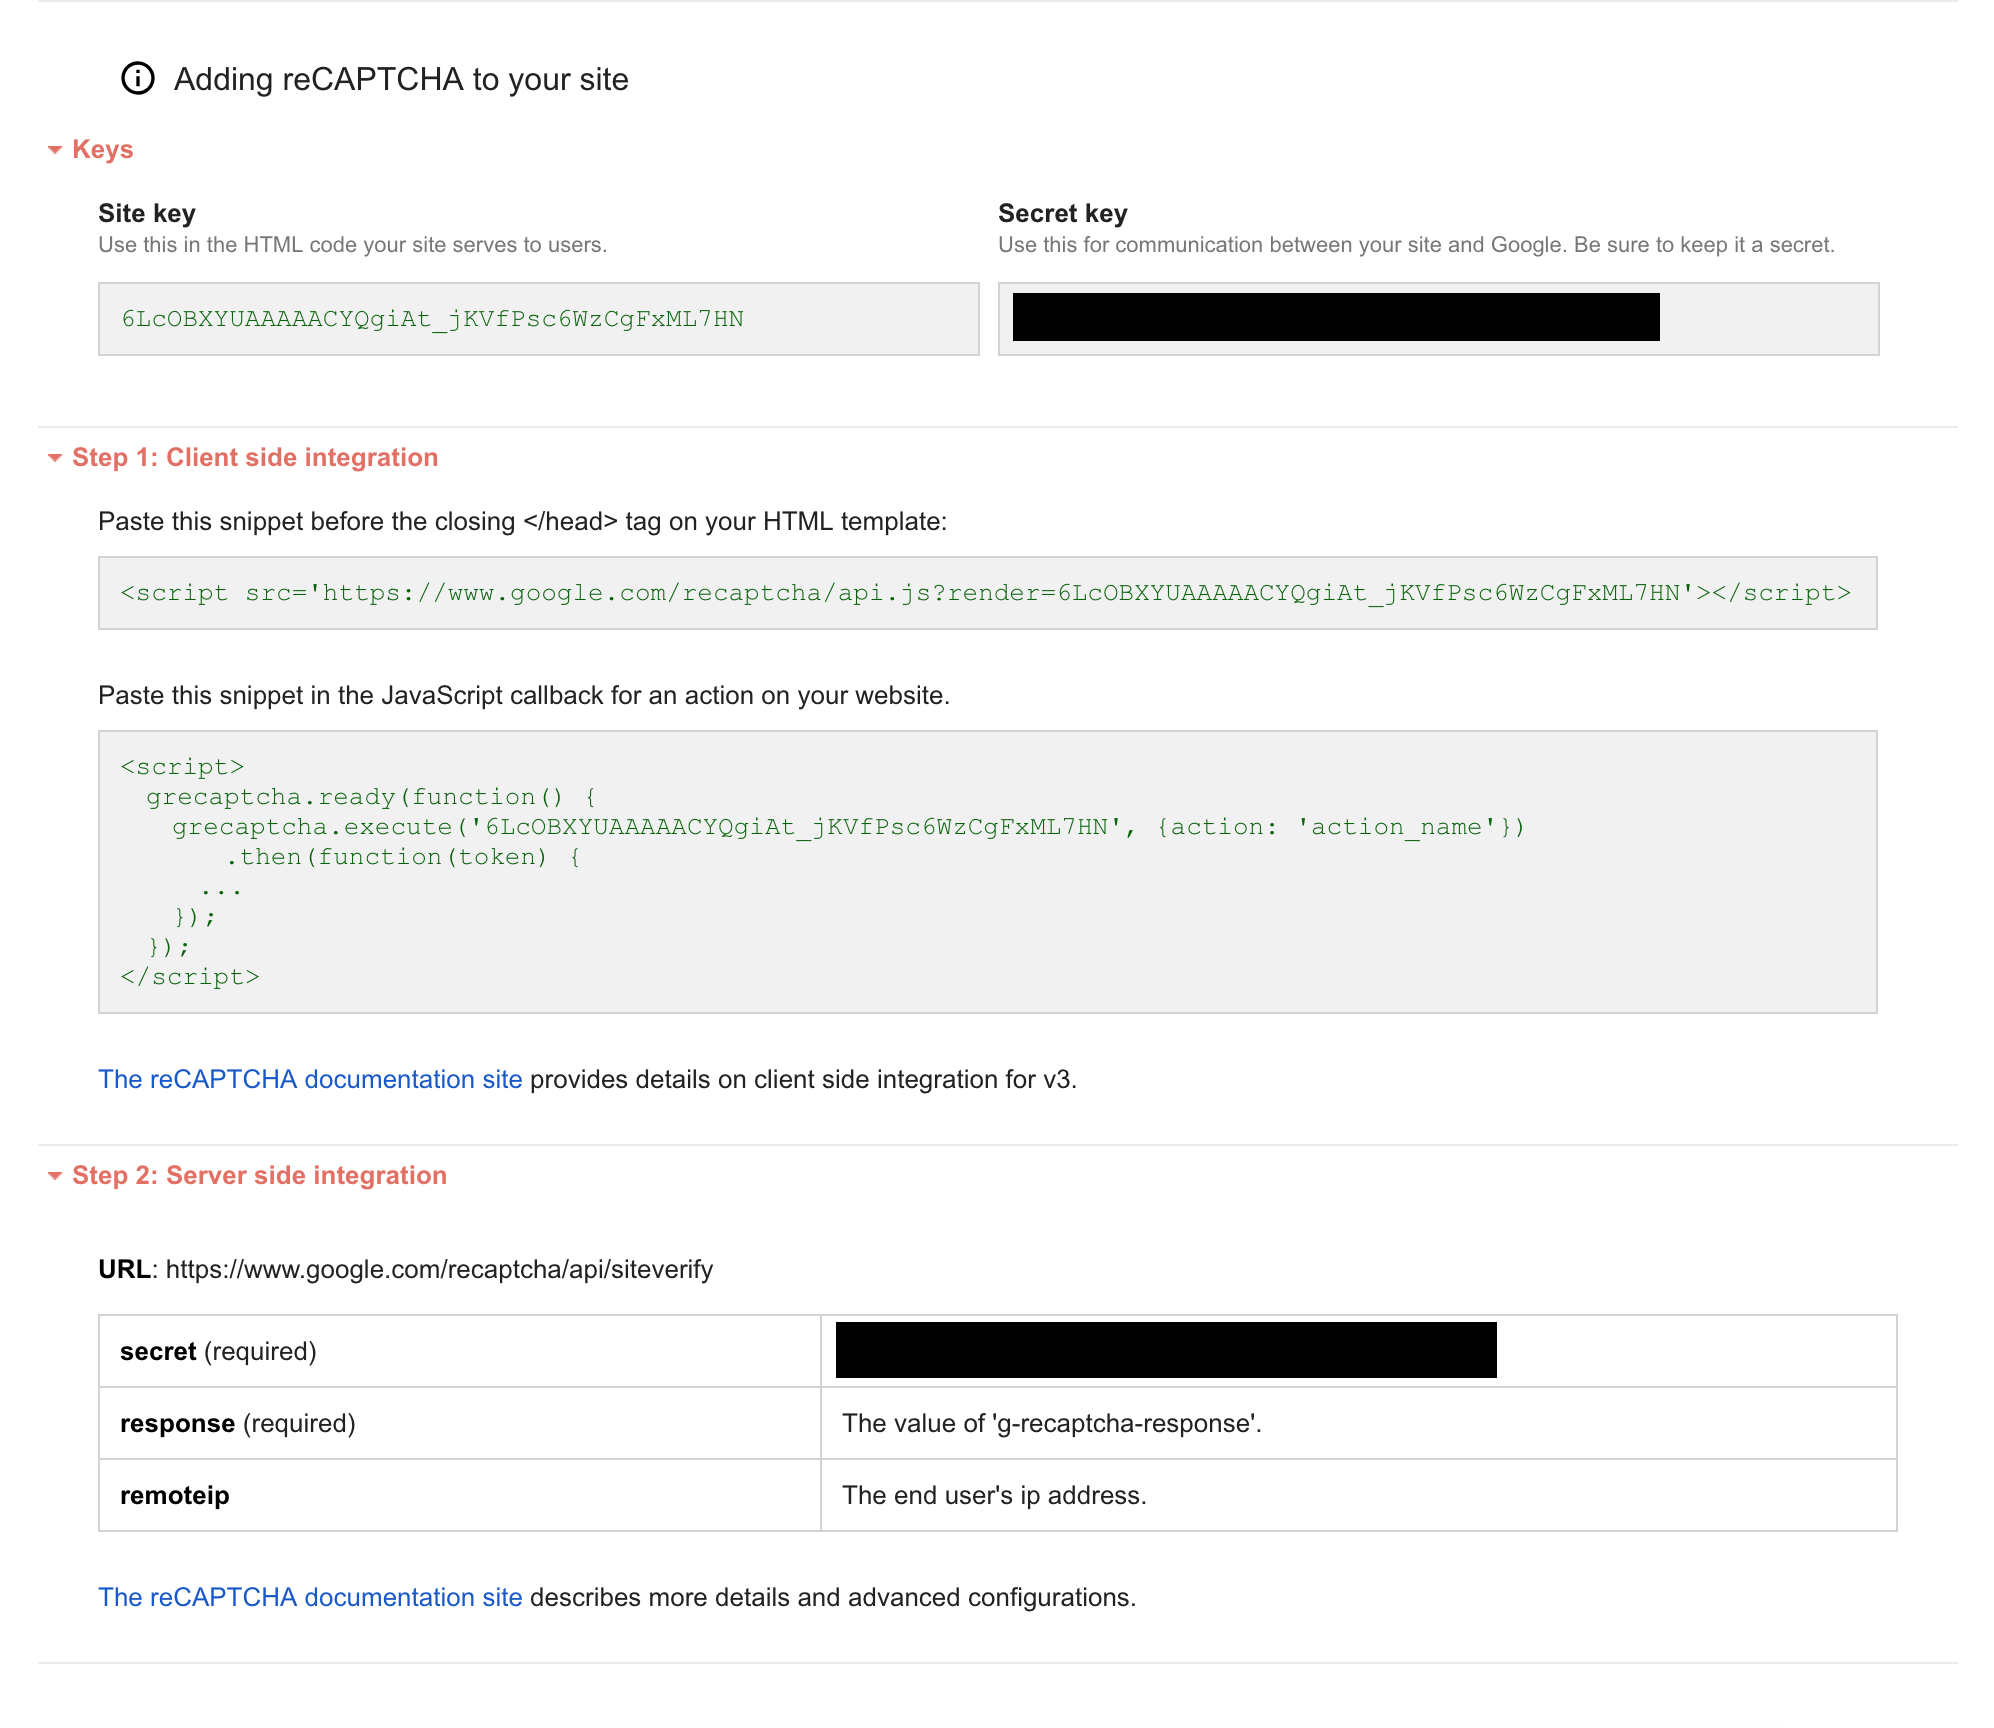Click Step 2: Server side integration heading
This screenshot has height=1728, width=1994.
pos(259,1175)
